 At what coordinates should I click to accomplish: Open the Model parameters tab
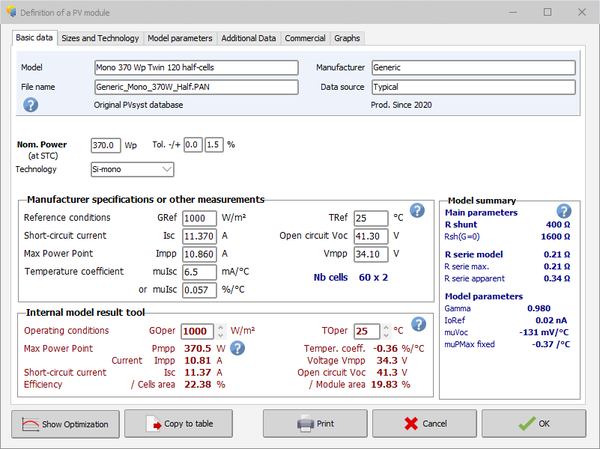180,38
